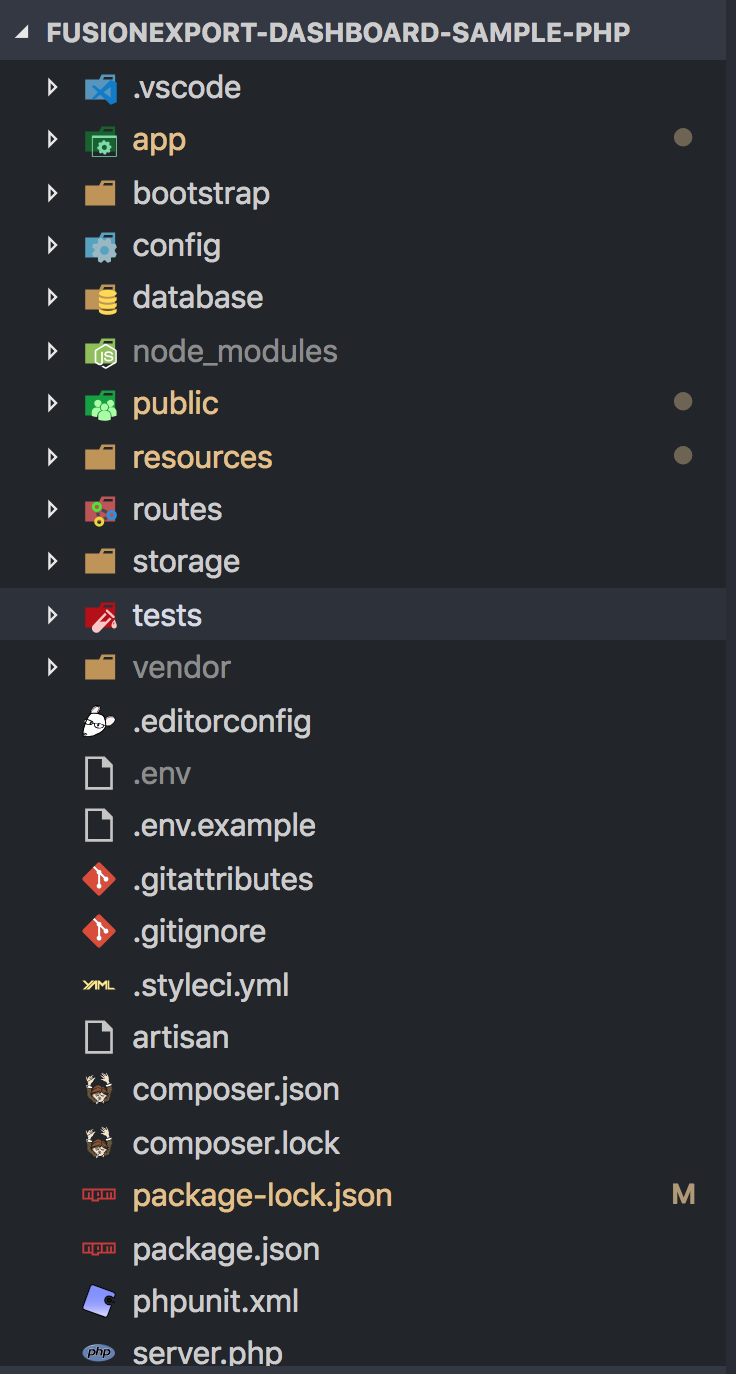
Task: Open the artisan file
Action: click(x=180, y=1037)
